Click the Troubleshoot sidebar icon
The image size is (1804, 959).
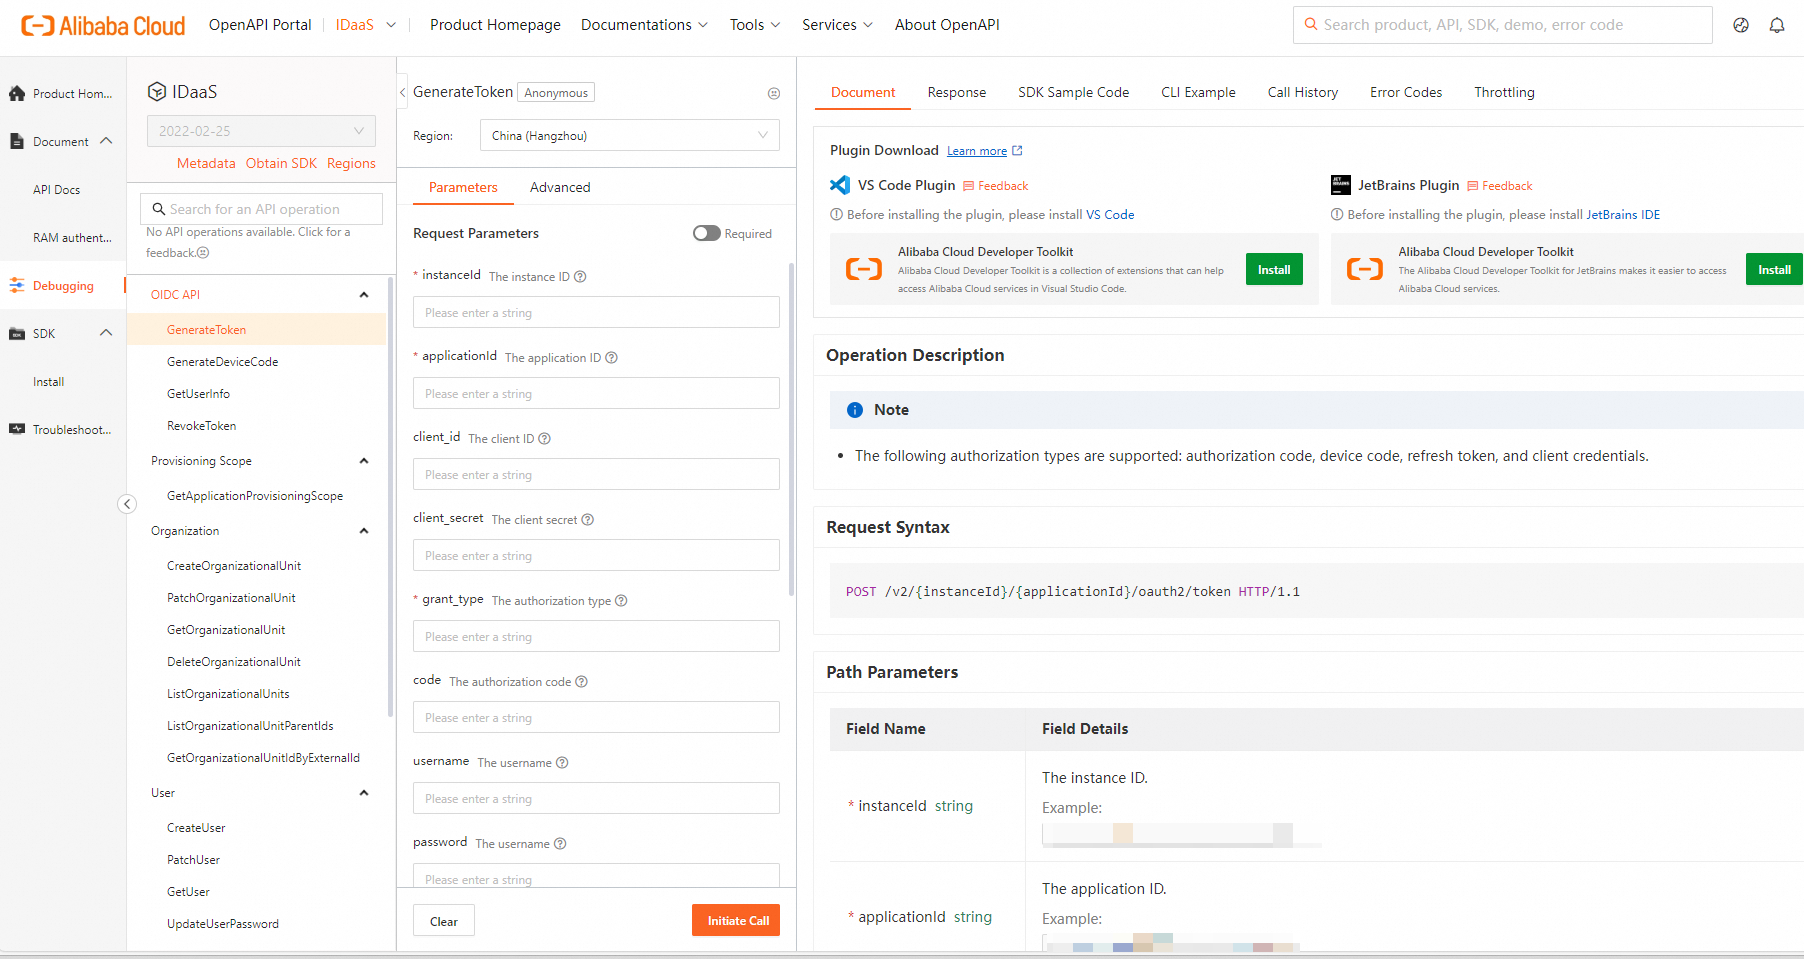17,429
